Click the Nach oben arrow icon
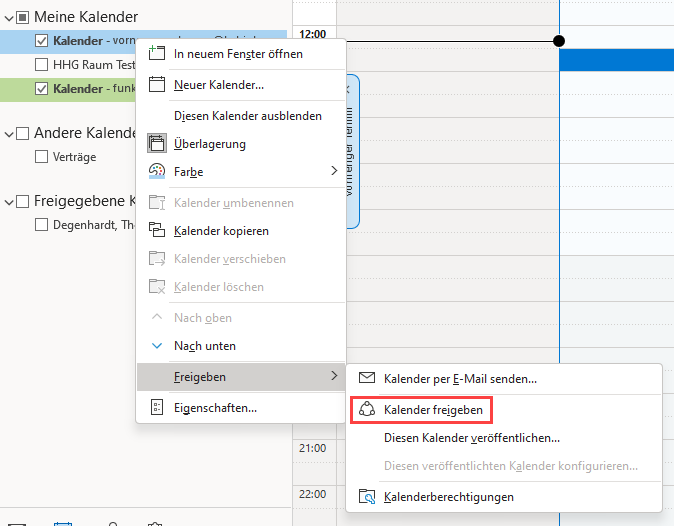This screenshot has height=526, width=674. (157, 317)
